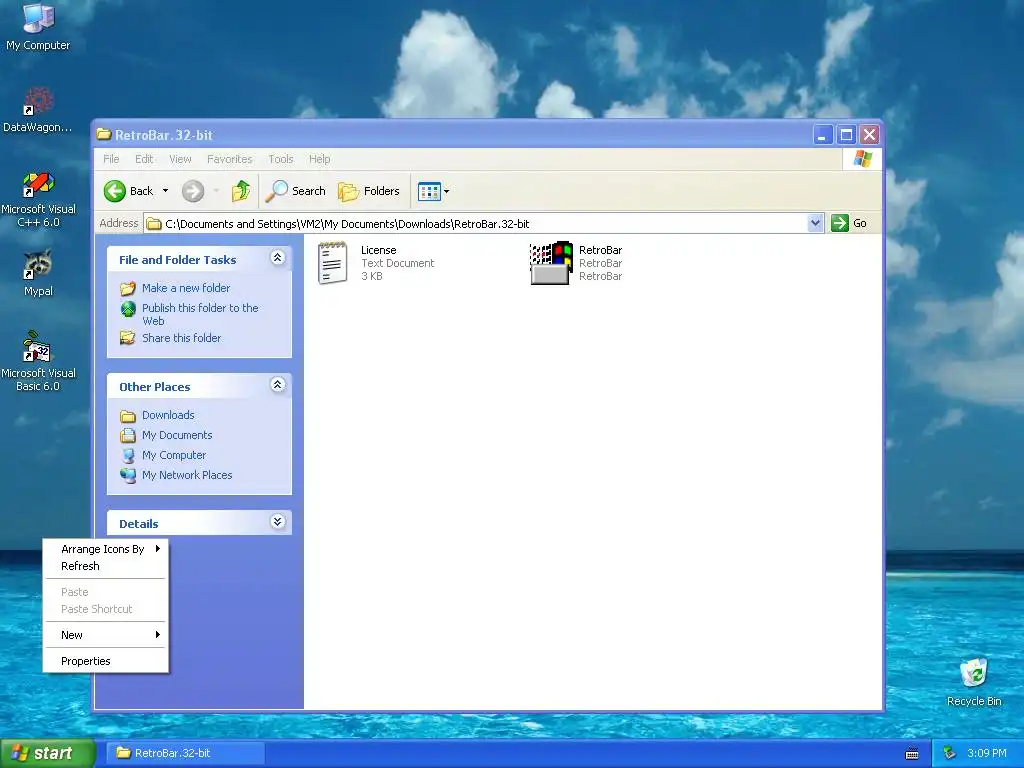Viewport: 1024px width, 768px height.
Task: Collapse the File and Folder Tasks panel
Action: tap(277, 258)
